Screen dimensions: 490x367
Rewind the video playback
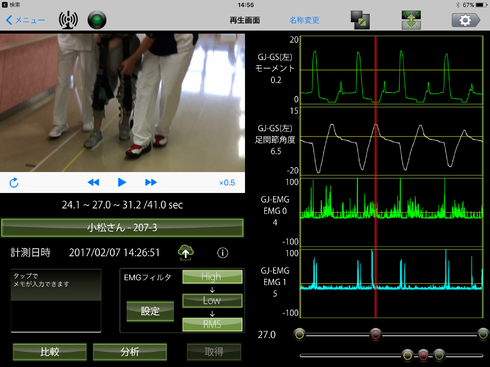pos(93,182)
